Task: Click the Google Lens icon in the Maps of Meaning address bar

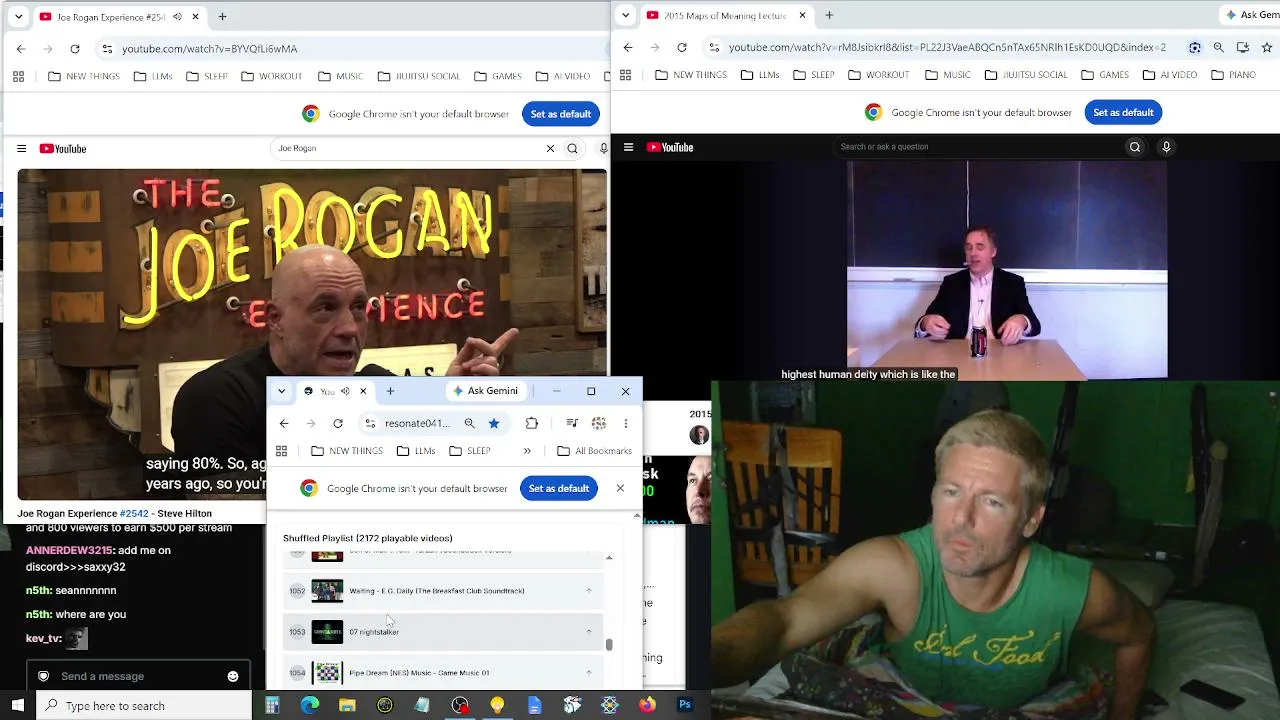Action: [1195, 47]
